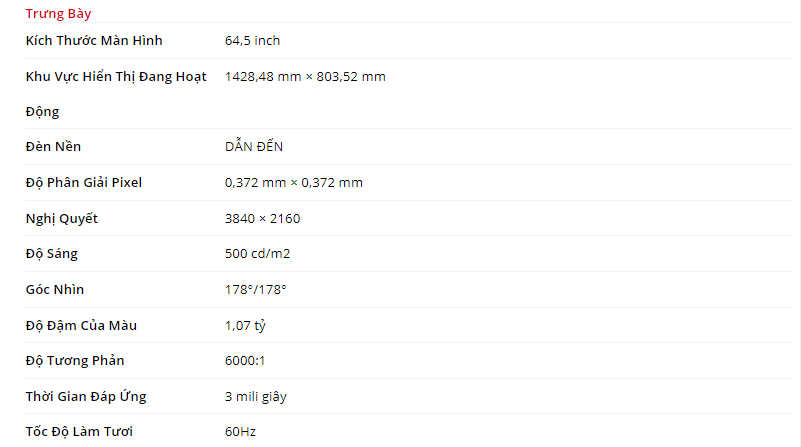The width and height of the screenshot is (801, 447).
Task: Select the 64,5 inch screen size value
Action: click(253, 41)
